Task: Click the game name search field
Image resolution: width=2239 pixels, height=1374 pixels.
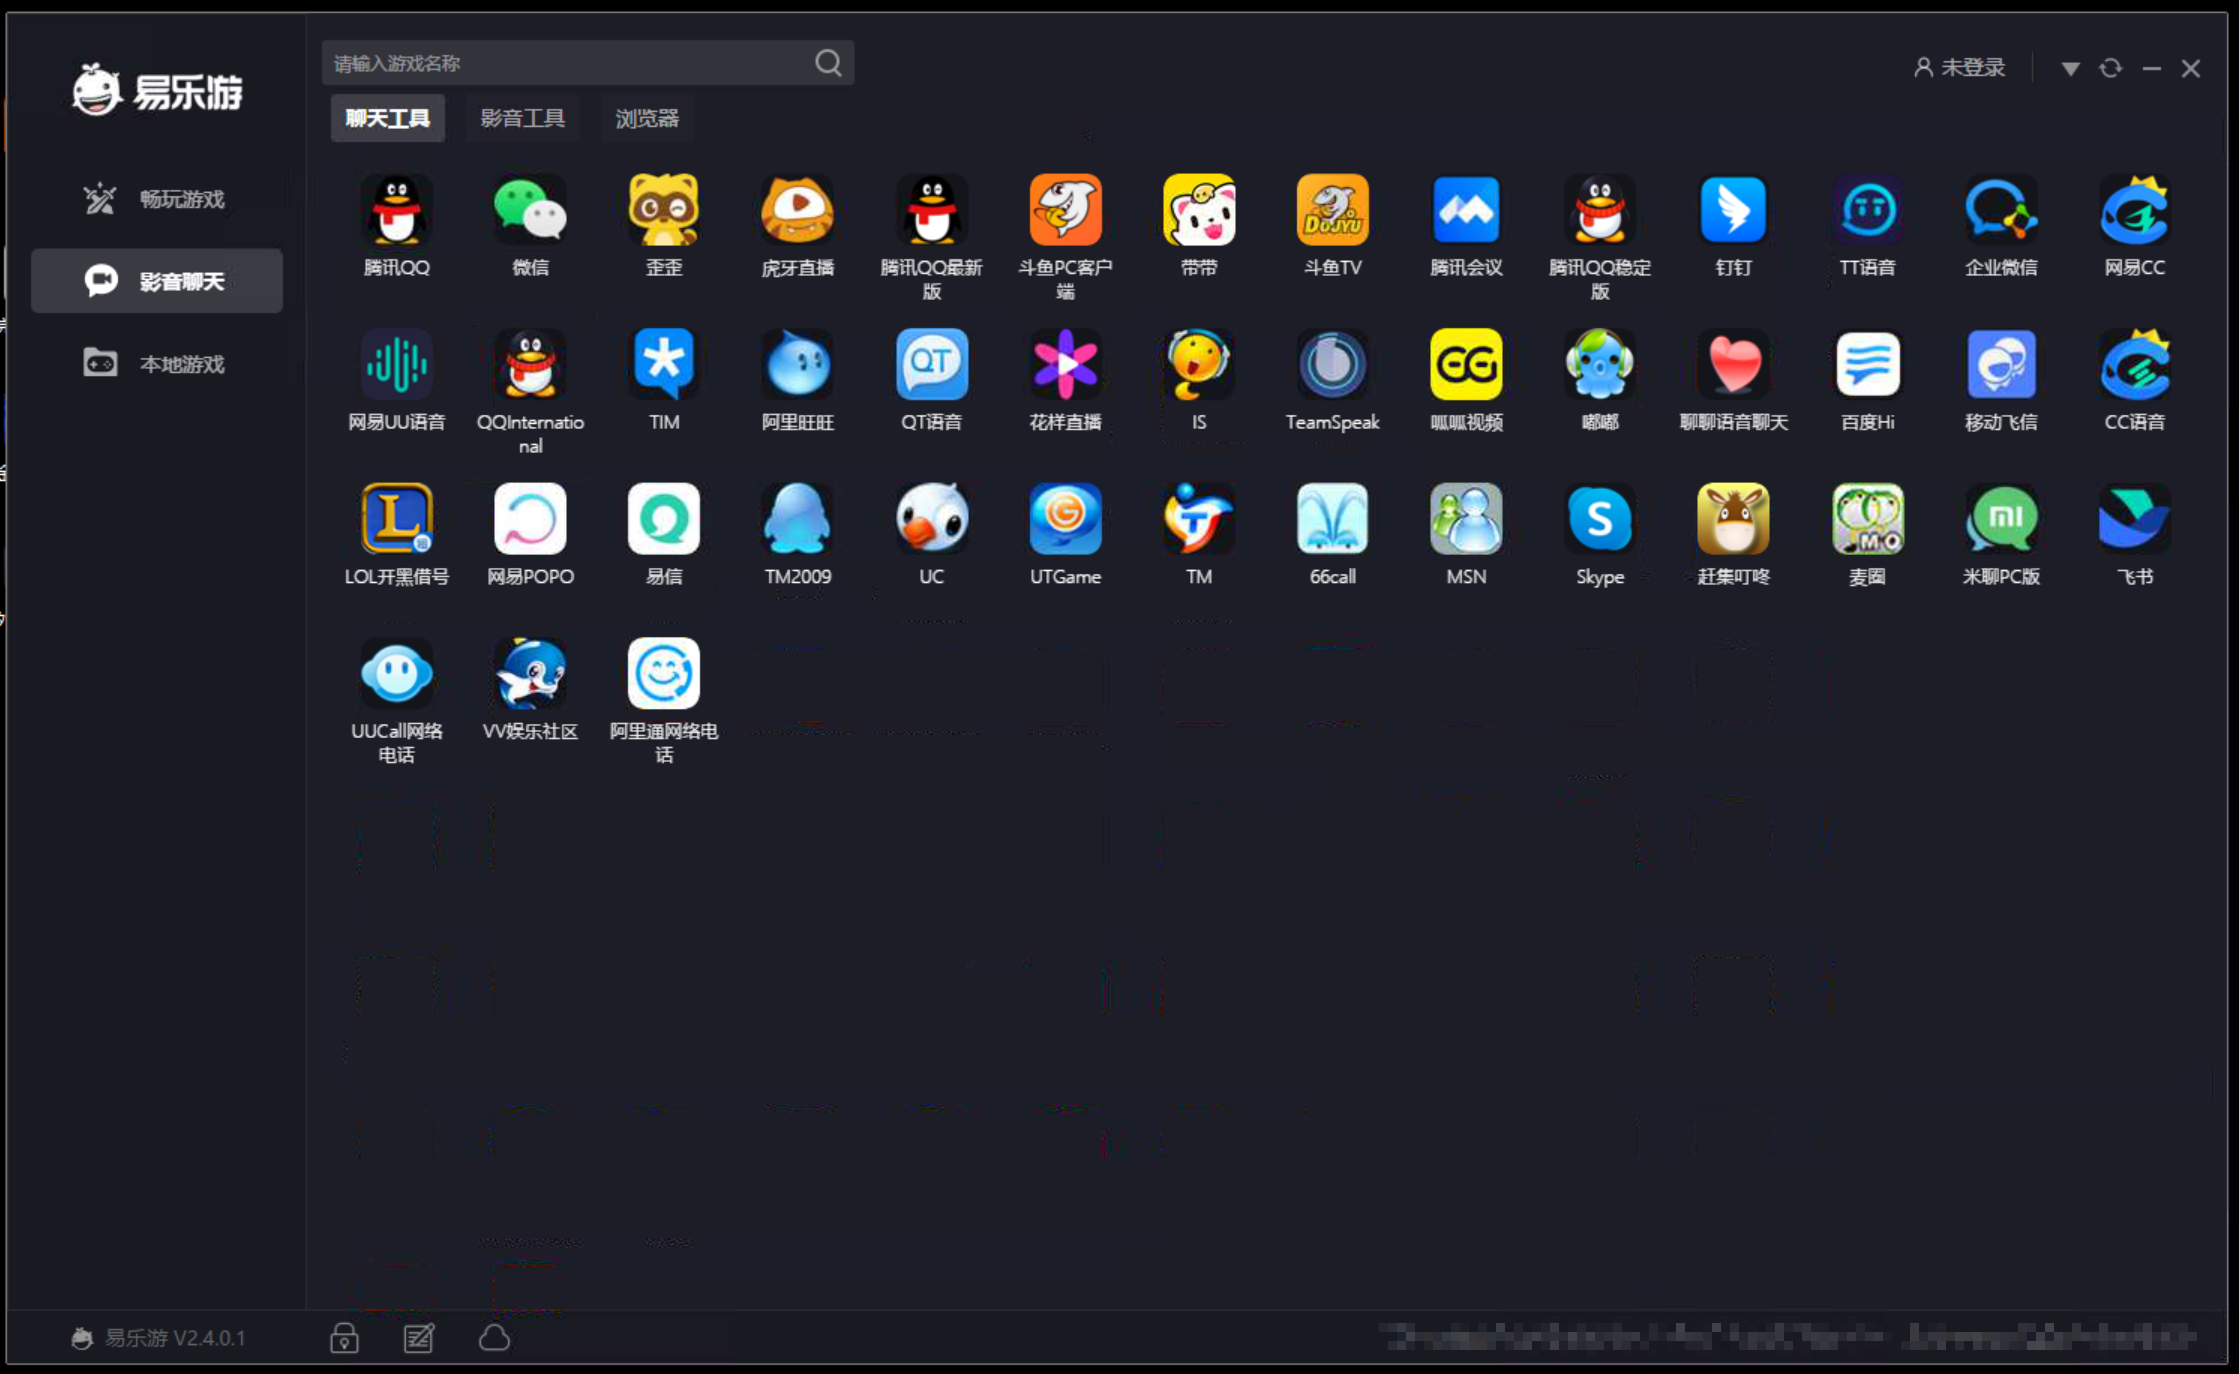Action: [588, 63]
